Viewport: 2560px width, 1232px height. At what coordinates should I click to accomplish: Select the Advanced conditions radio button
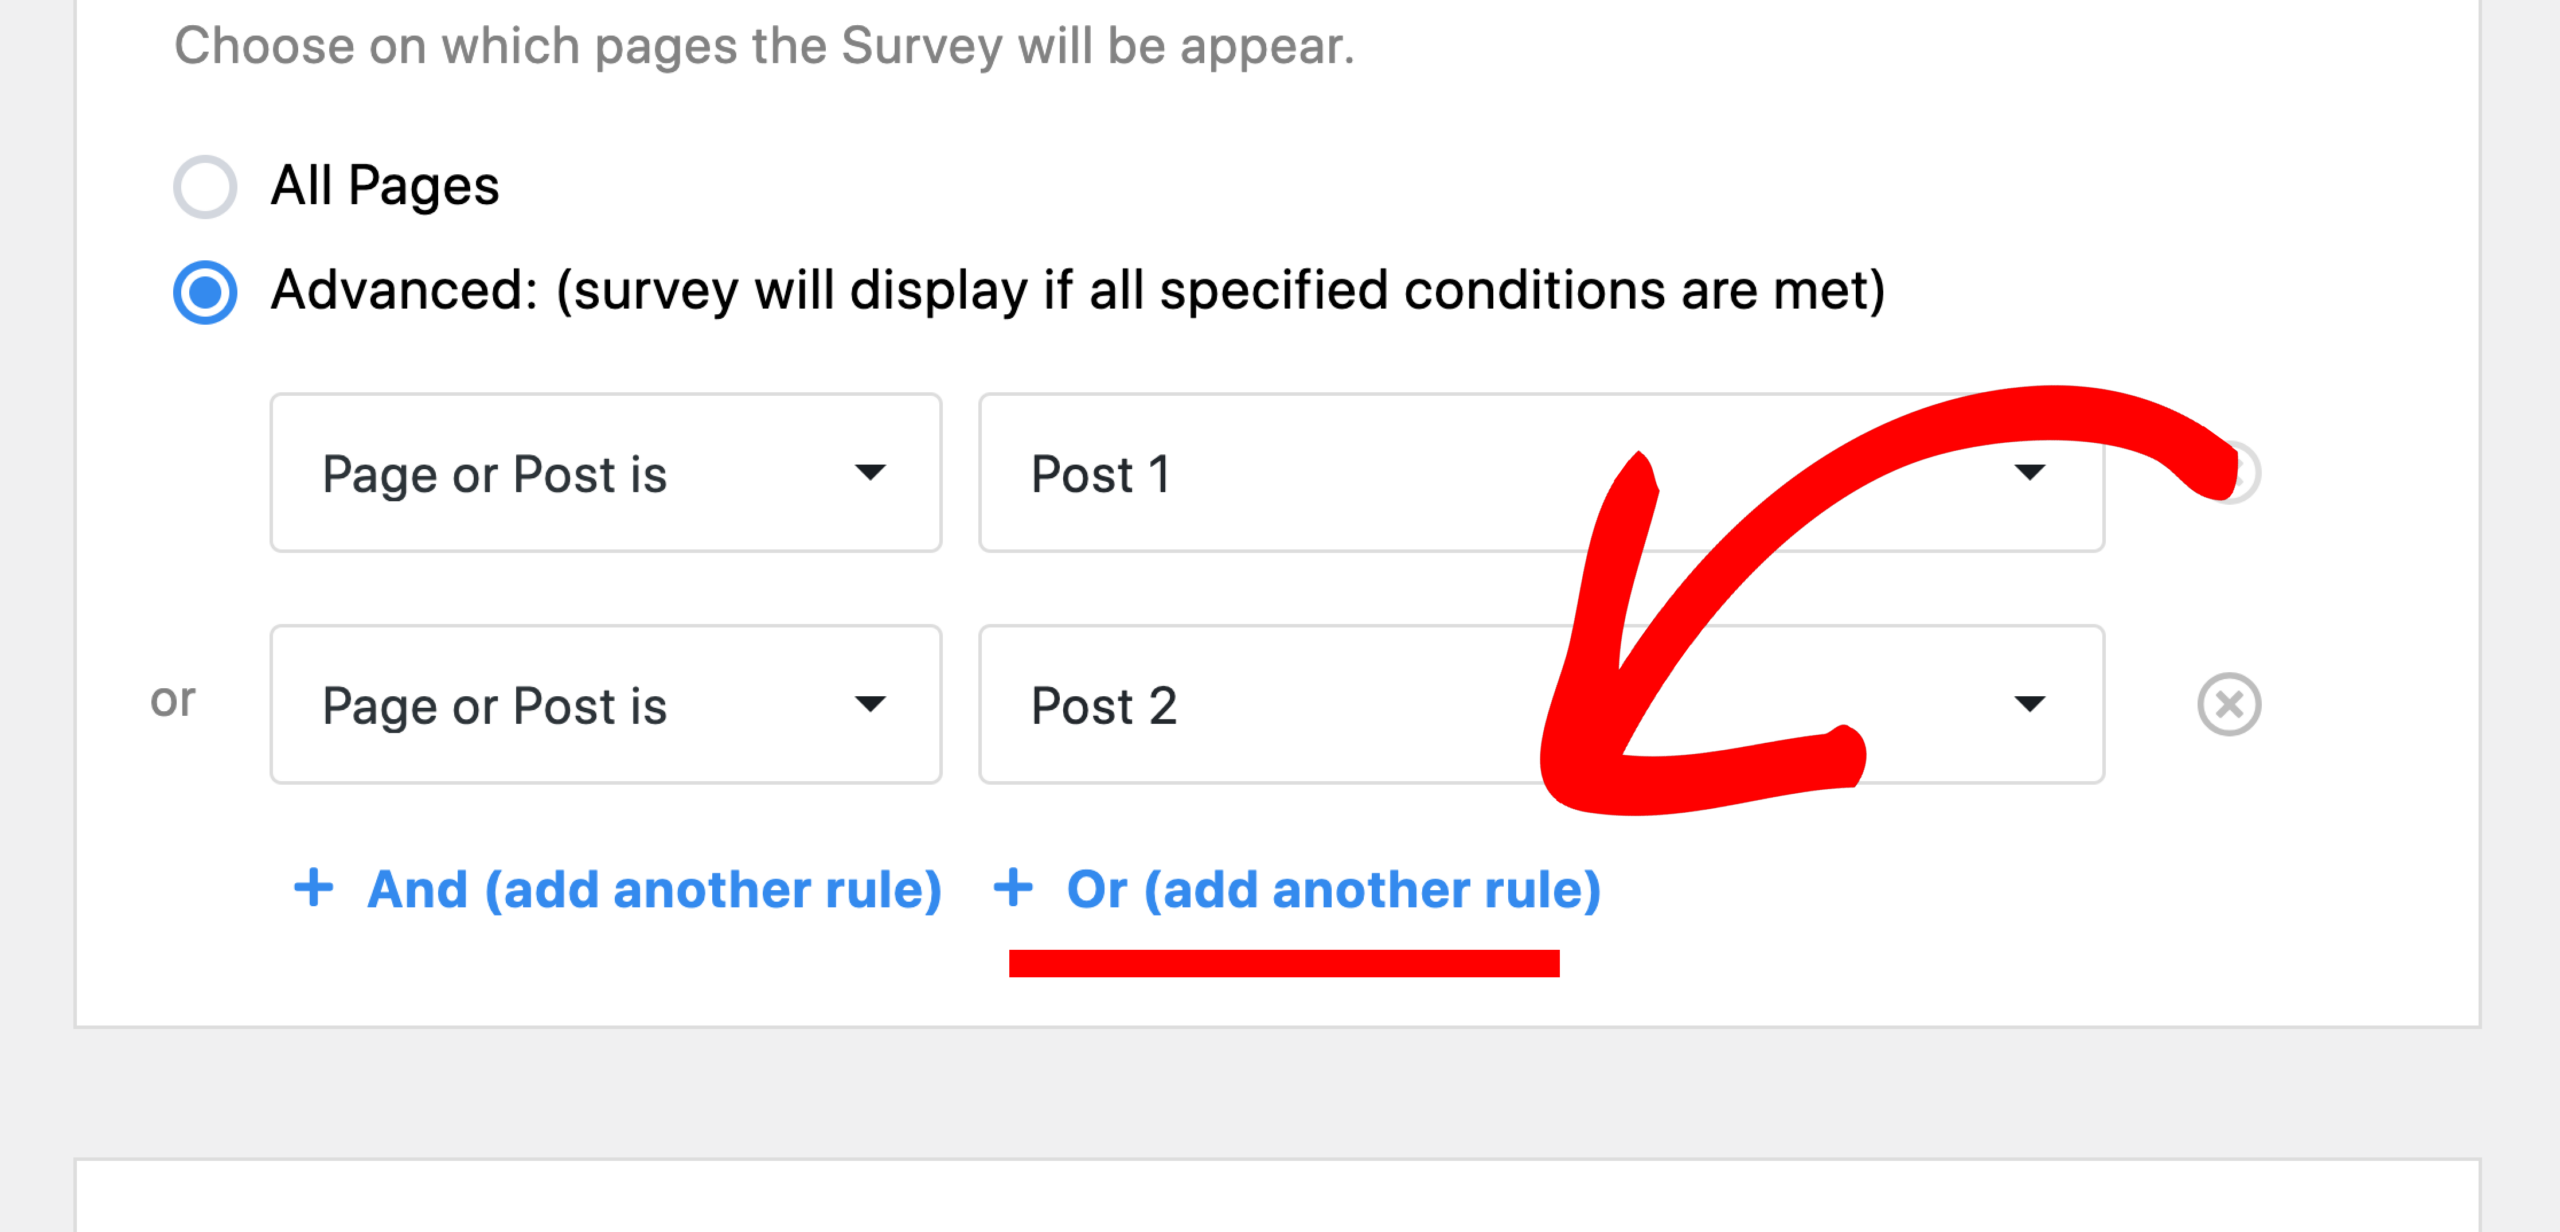click(205, 292)
